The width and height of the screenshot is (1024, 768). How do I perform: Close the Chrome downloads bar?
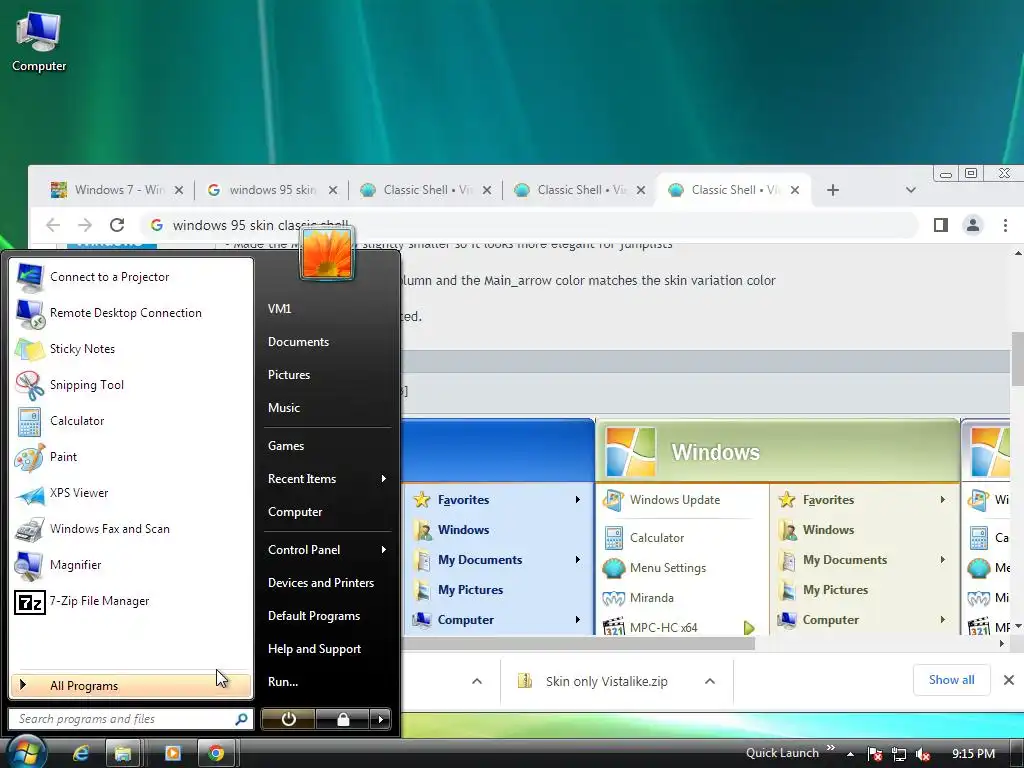[x=1008, y=680]
